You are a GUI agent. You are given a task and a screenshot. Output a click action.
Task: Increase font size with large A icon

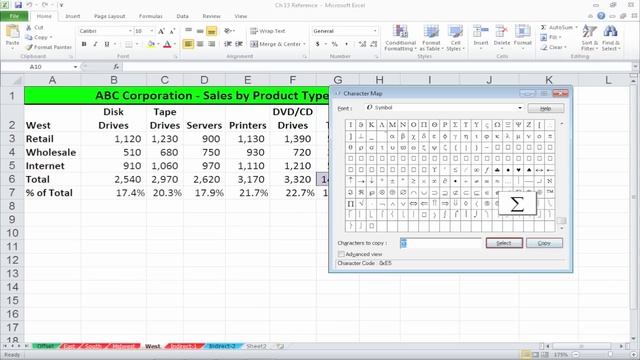click(x=161, y=31)
